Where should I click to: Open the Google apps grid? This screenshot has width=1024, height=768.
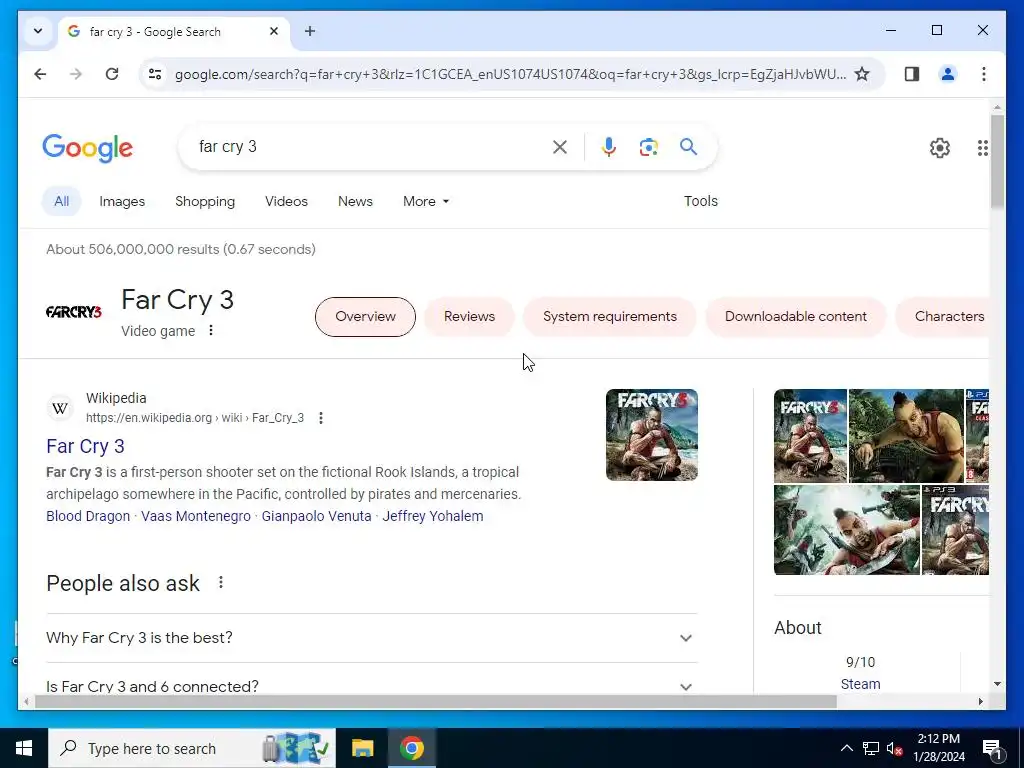click(982, 148)
